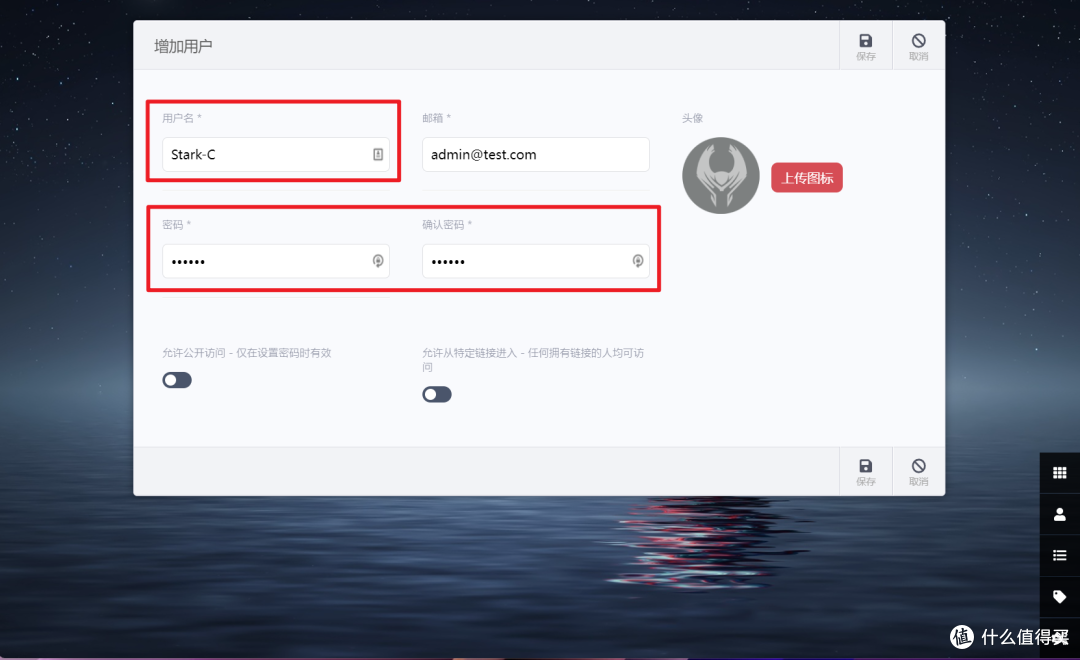Toggle 允许公开访问 switch

tap(177, 380)
